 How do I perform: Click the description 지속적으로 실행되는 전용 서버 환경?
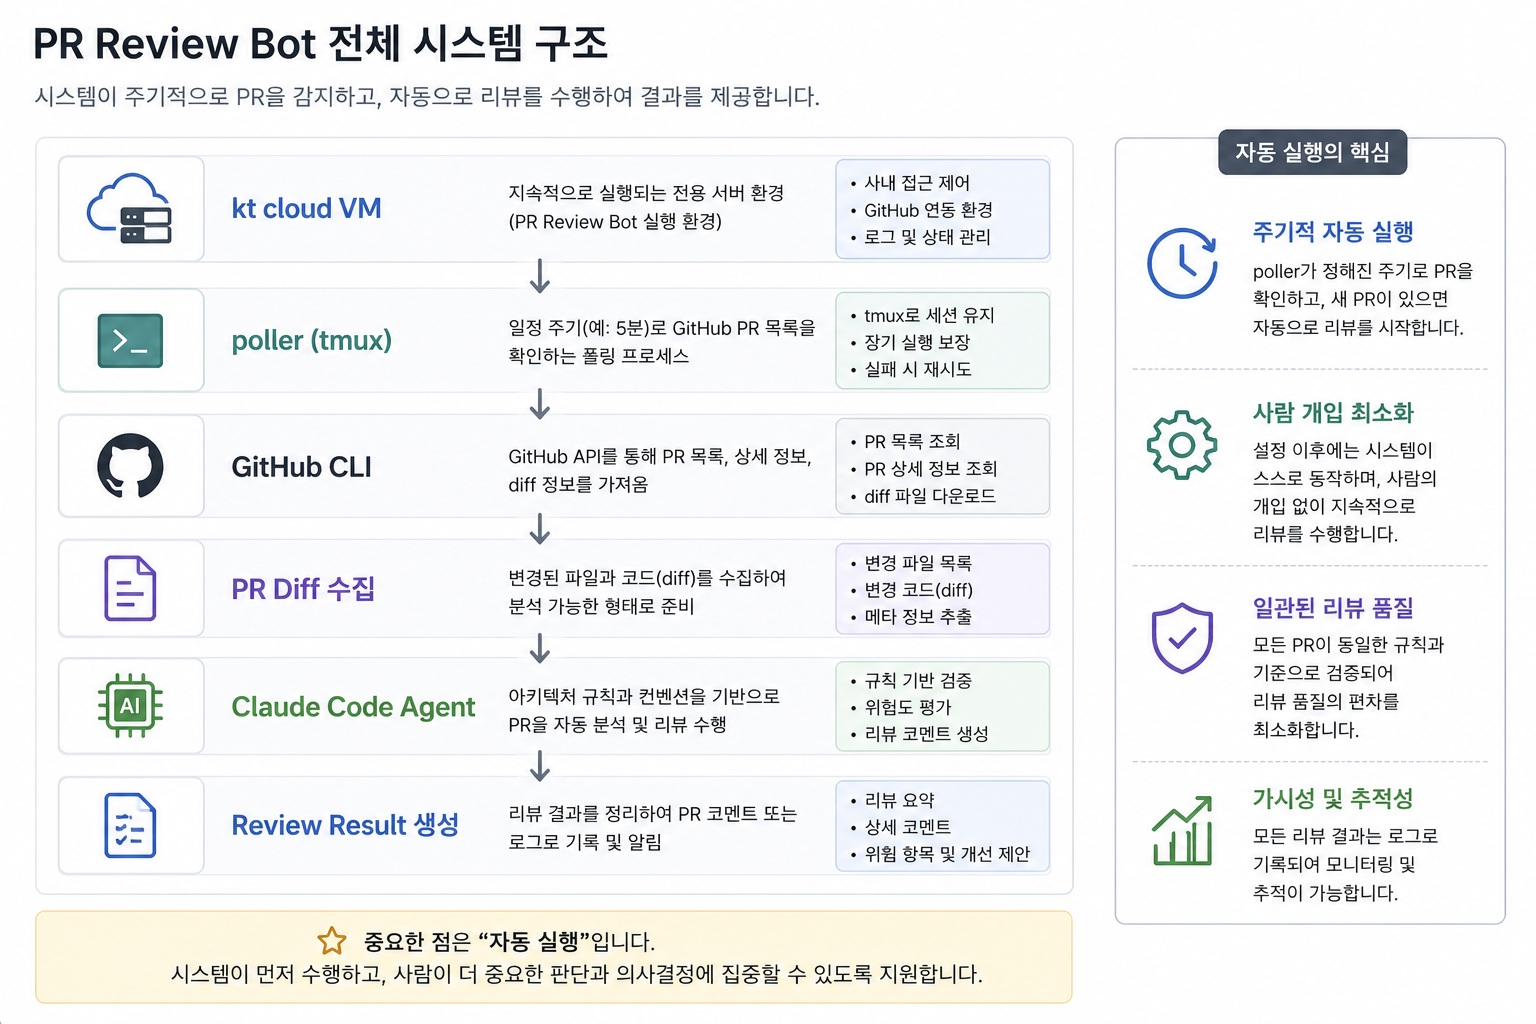646,193
